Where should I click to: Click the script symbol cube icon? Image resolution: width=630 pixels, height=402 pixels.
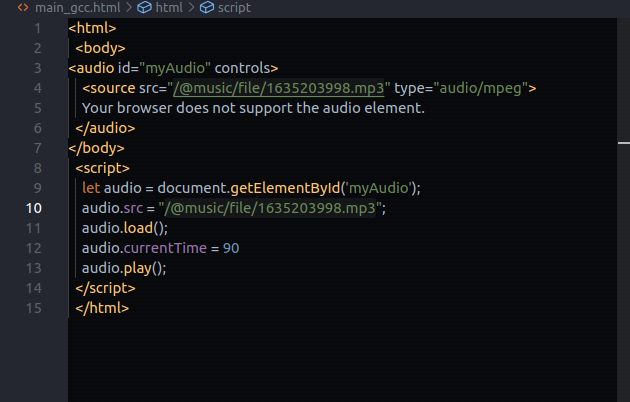207,8
